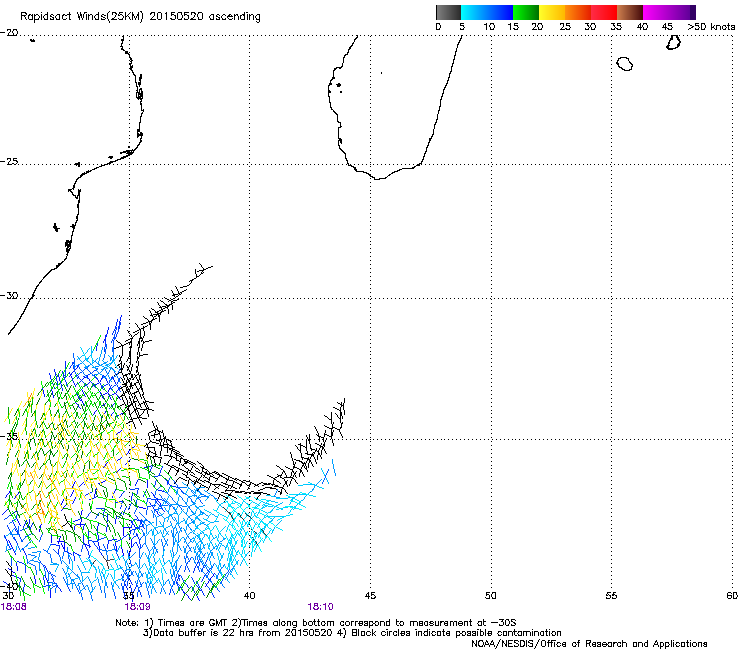Click the island outline at the top right corner
The height and width of the screenshot is (650, 740).
(673, 42)
